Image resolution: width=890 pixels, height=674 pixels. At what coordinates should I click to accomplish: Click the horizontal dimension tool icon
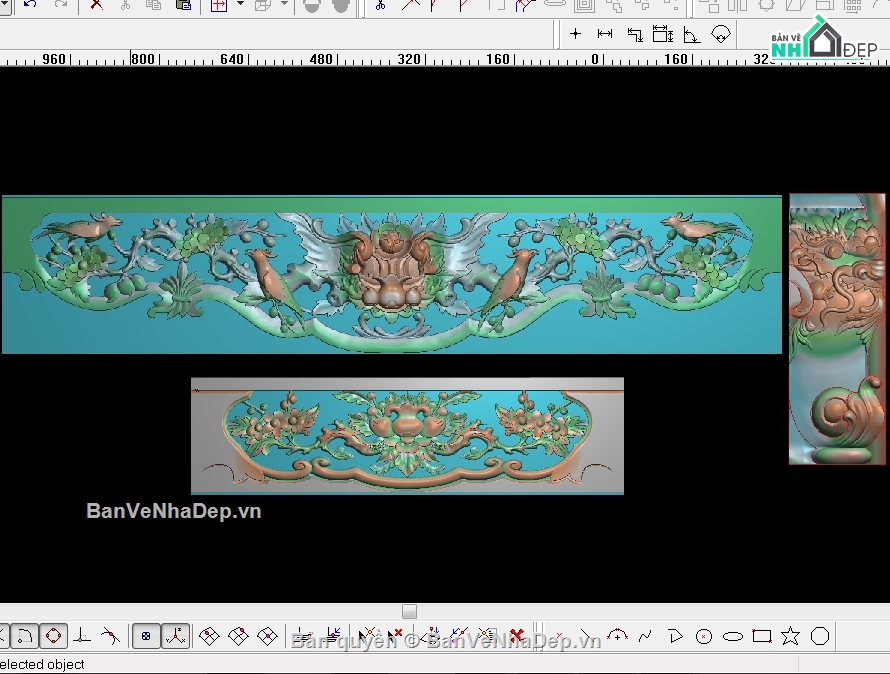click(605, 34)
